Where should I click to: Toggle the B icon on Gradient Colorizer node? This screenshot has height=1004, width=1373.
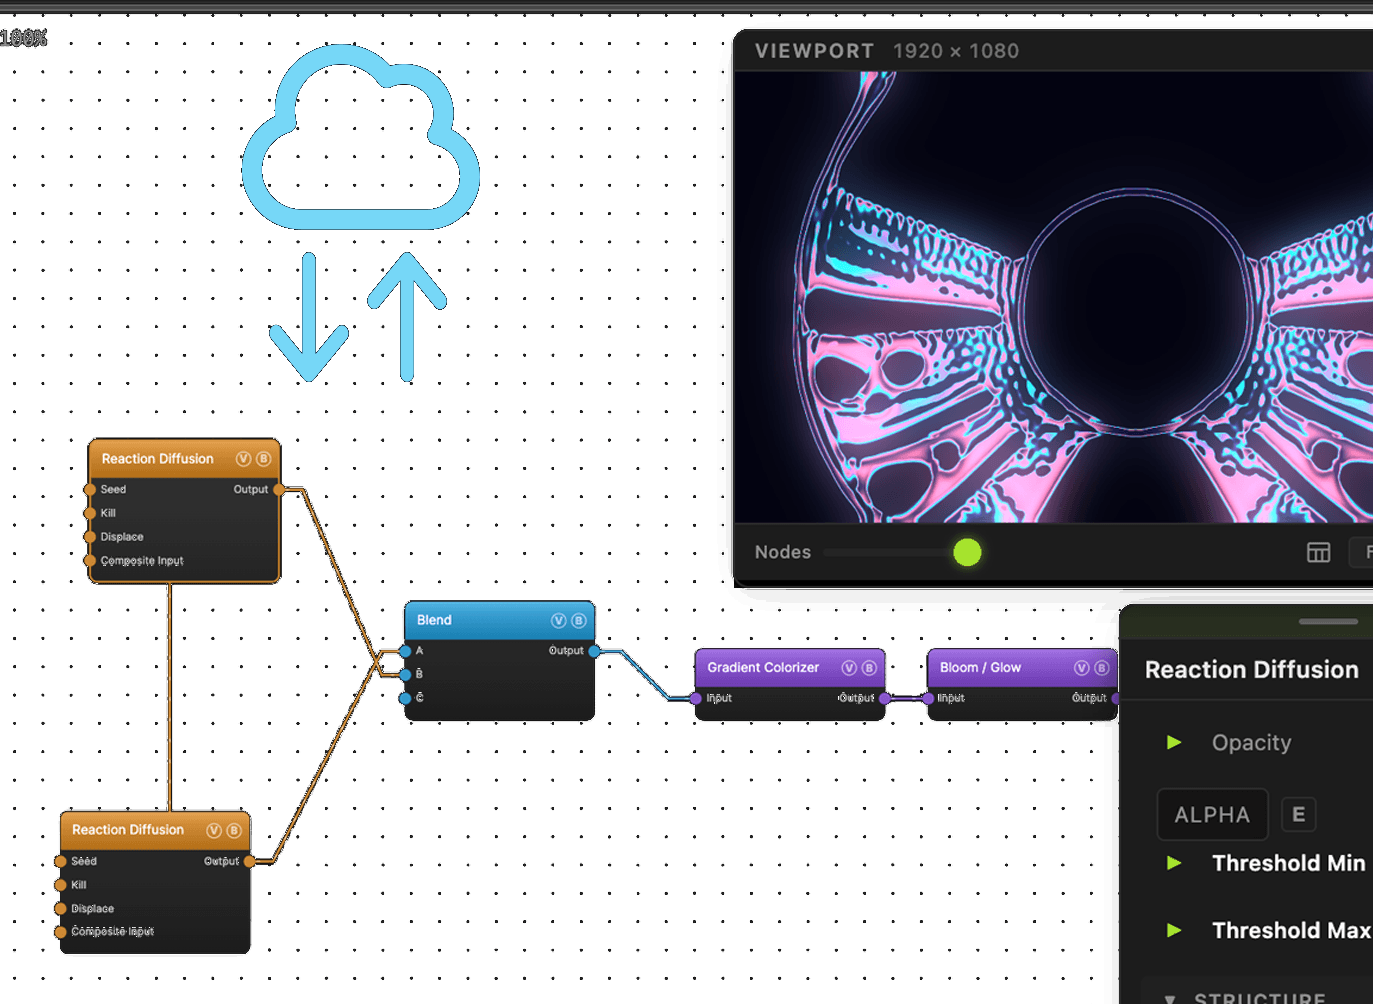pyautogui.click(x=869, y=667)
